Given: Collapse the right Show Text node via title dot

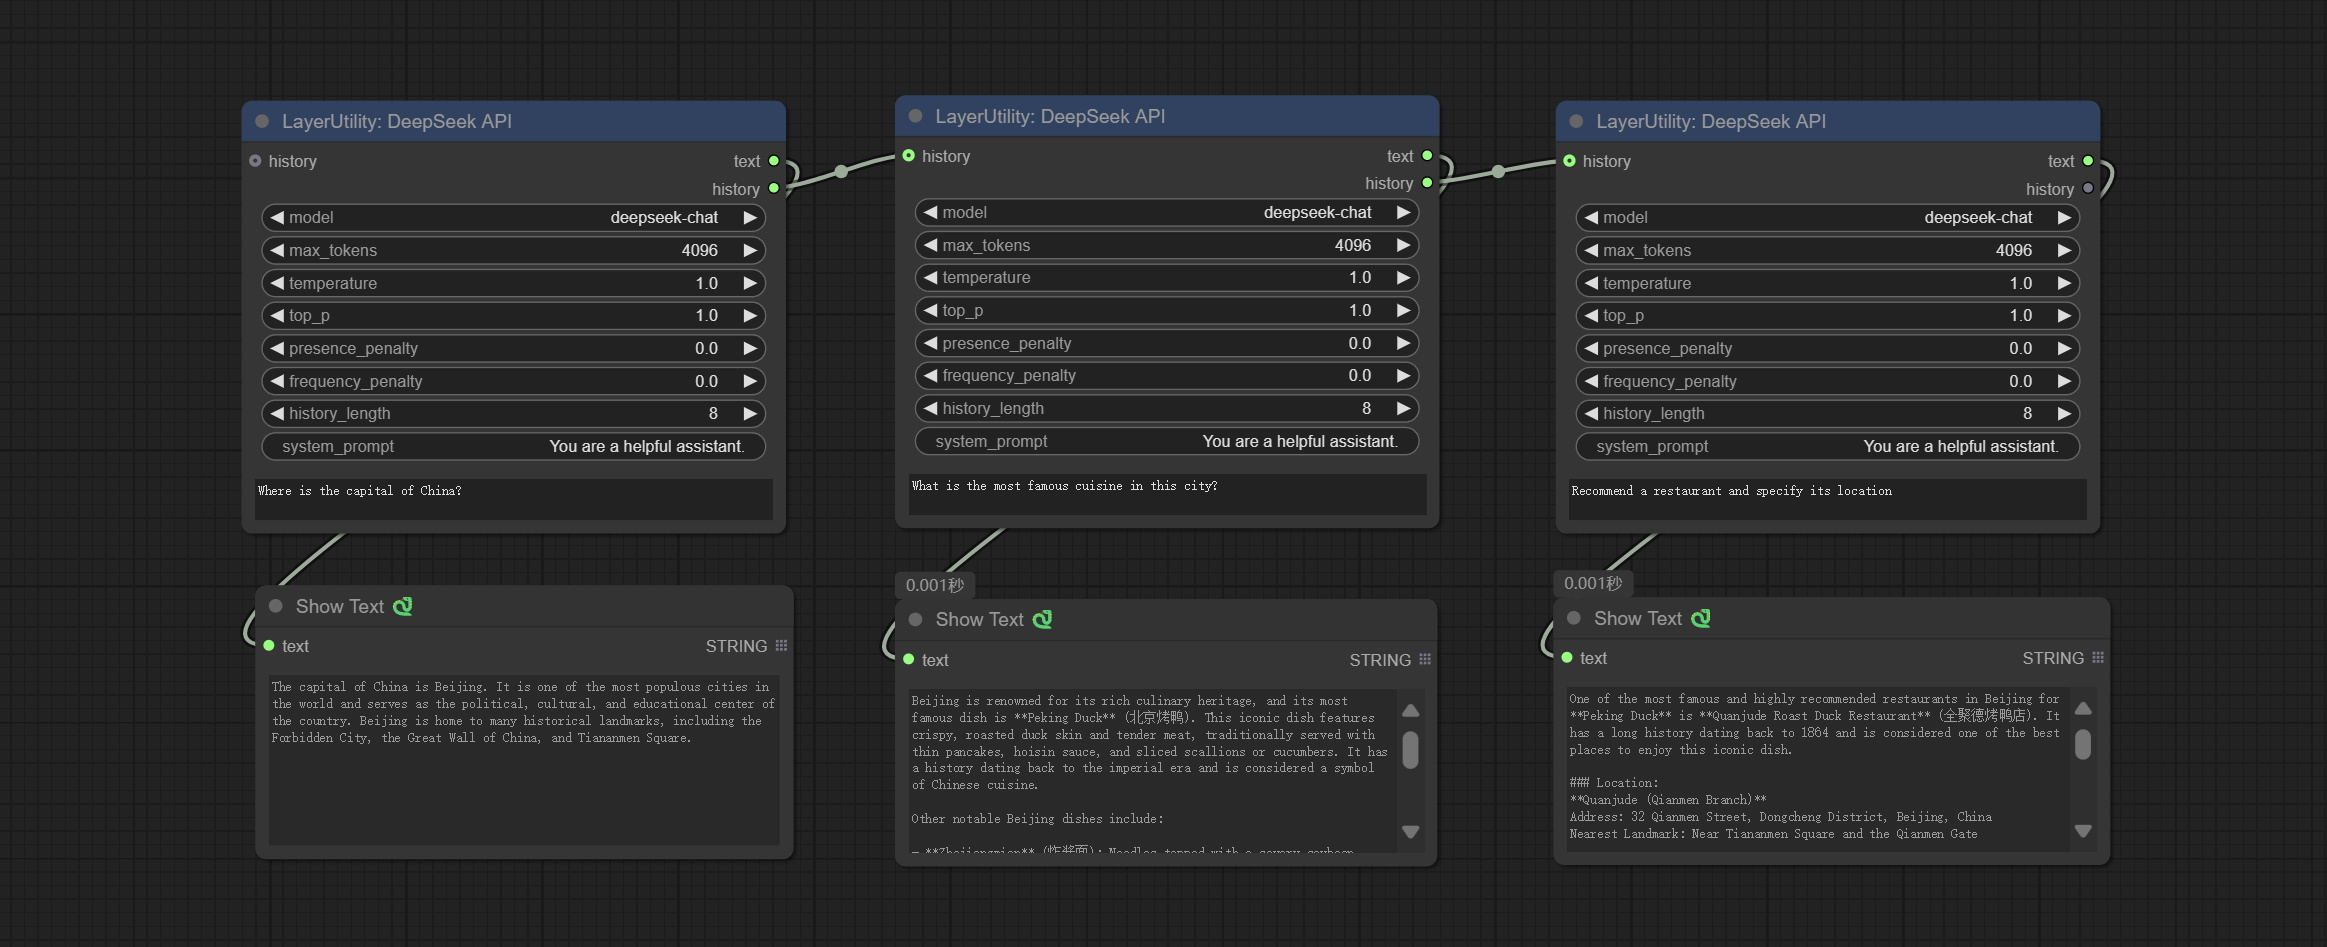Looking at the screenshot, I should tap(1573, 619).
